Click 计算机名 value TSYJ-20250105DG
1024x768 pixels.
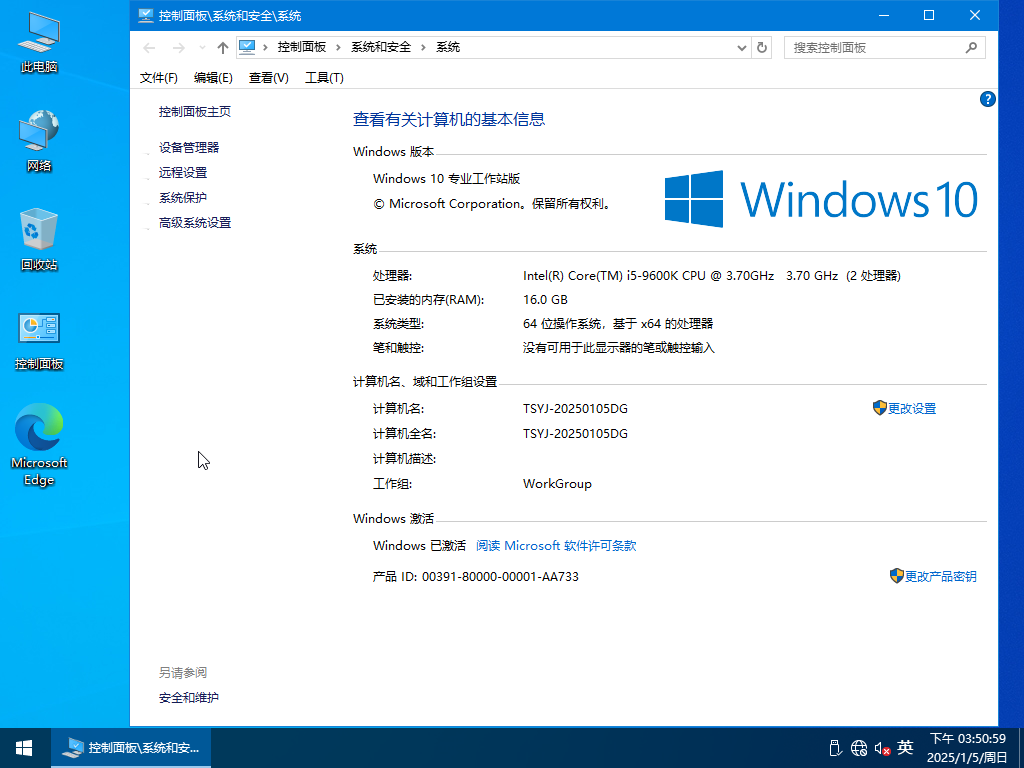pos(575,409)
